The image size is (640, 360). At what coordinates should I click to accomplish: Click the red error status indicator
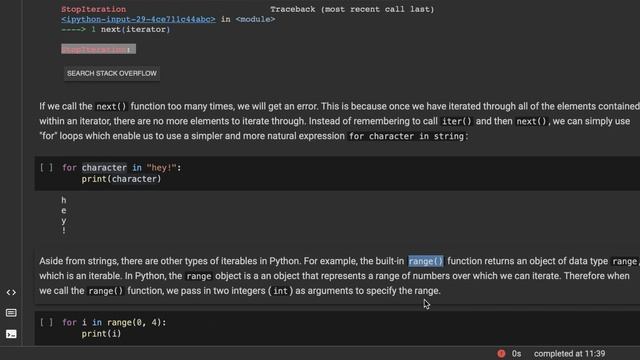[501, 353]
